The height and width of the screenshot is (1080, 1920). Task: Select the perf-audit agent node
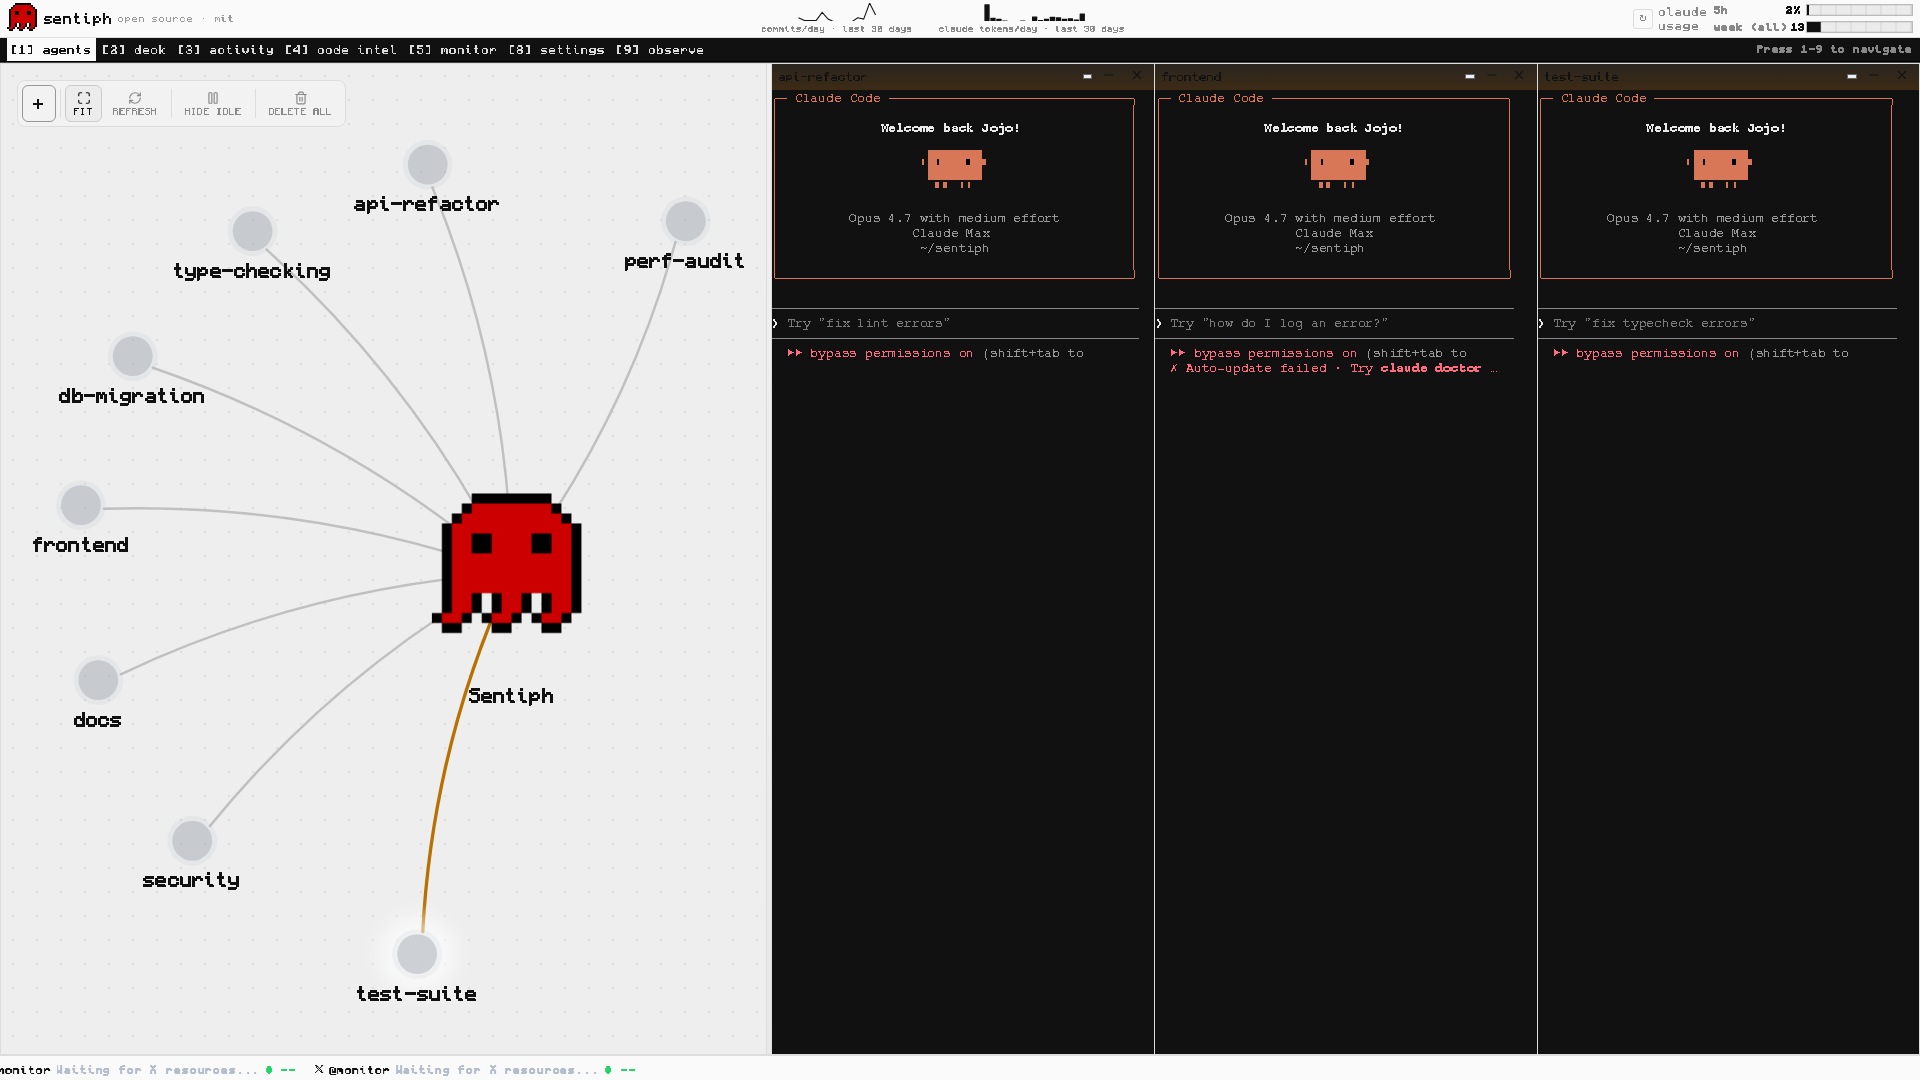pos(685,221)
